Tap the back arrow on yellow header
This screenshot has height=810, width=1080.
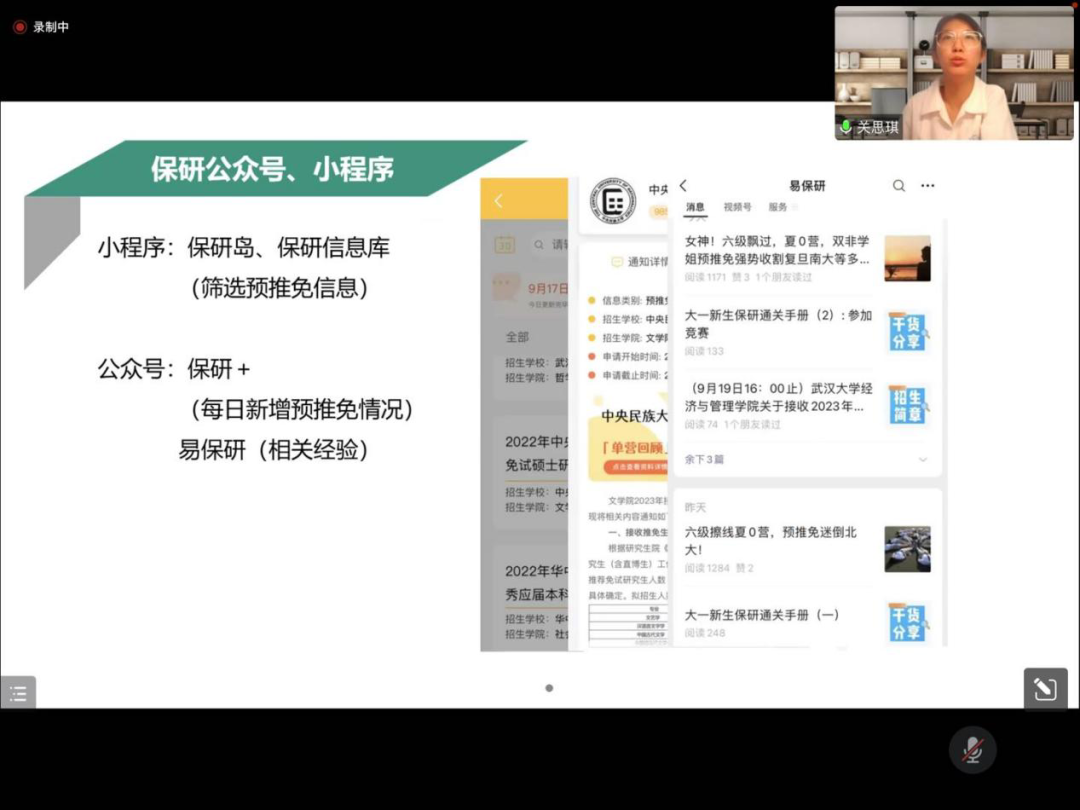coord(499,201)
